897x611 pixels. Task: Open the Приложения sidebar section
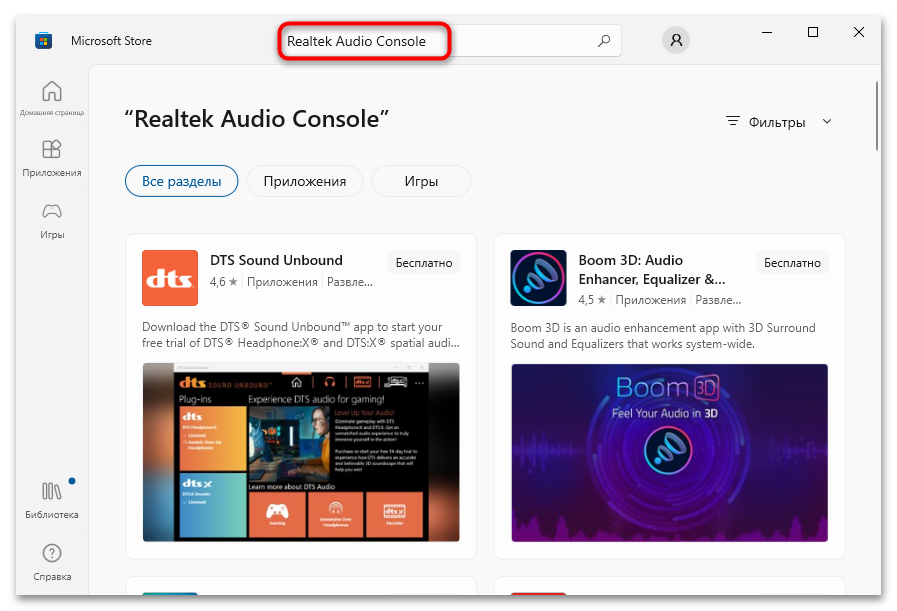click(x=52, y=158)
